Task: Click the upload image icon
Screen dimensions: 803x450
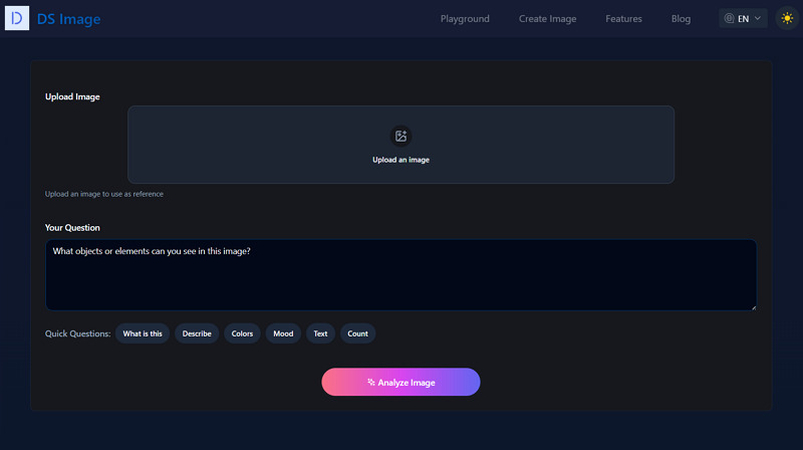Action: point(401,136)
